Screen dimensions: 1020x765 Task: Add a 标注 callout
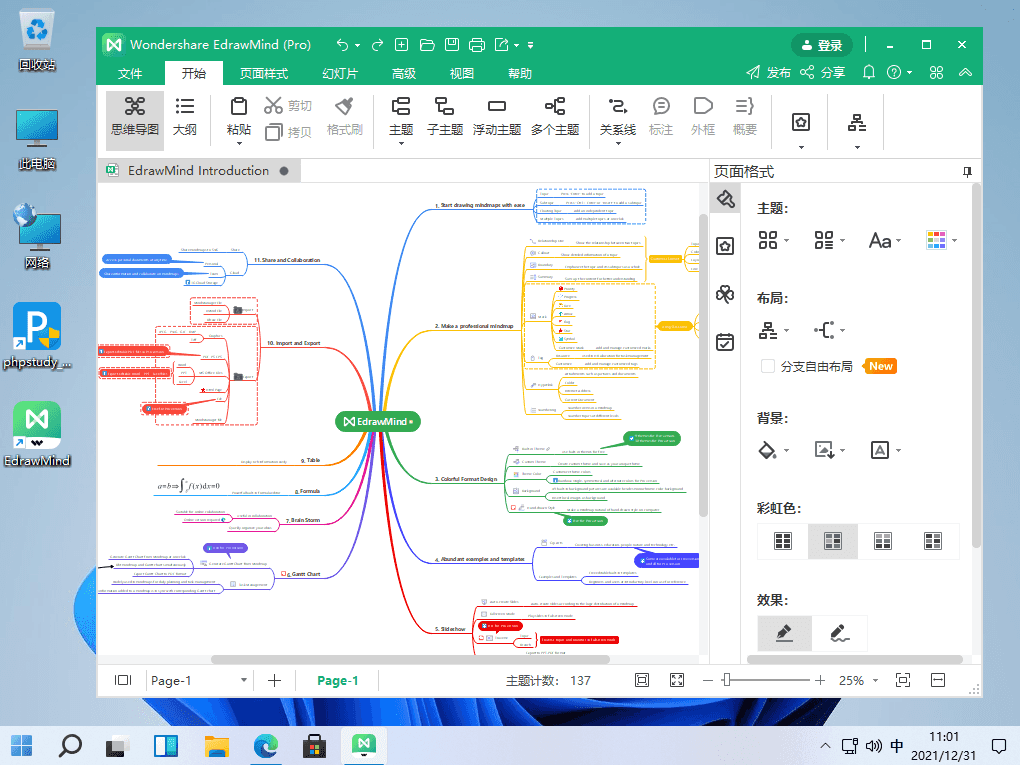661,117
